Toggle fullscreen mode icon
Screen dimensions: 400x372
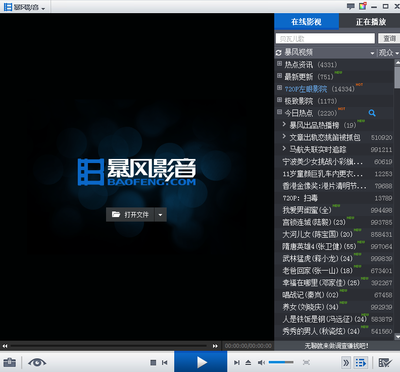point(306,362)
